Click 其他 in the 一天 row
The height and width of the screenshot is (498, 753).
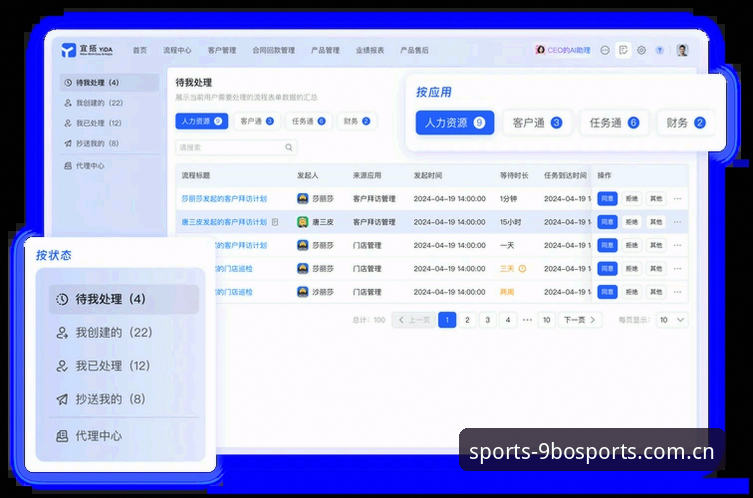coord(656,245)
